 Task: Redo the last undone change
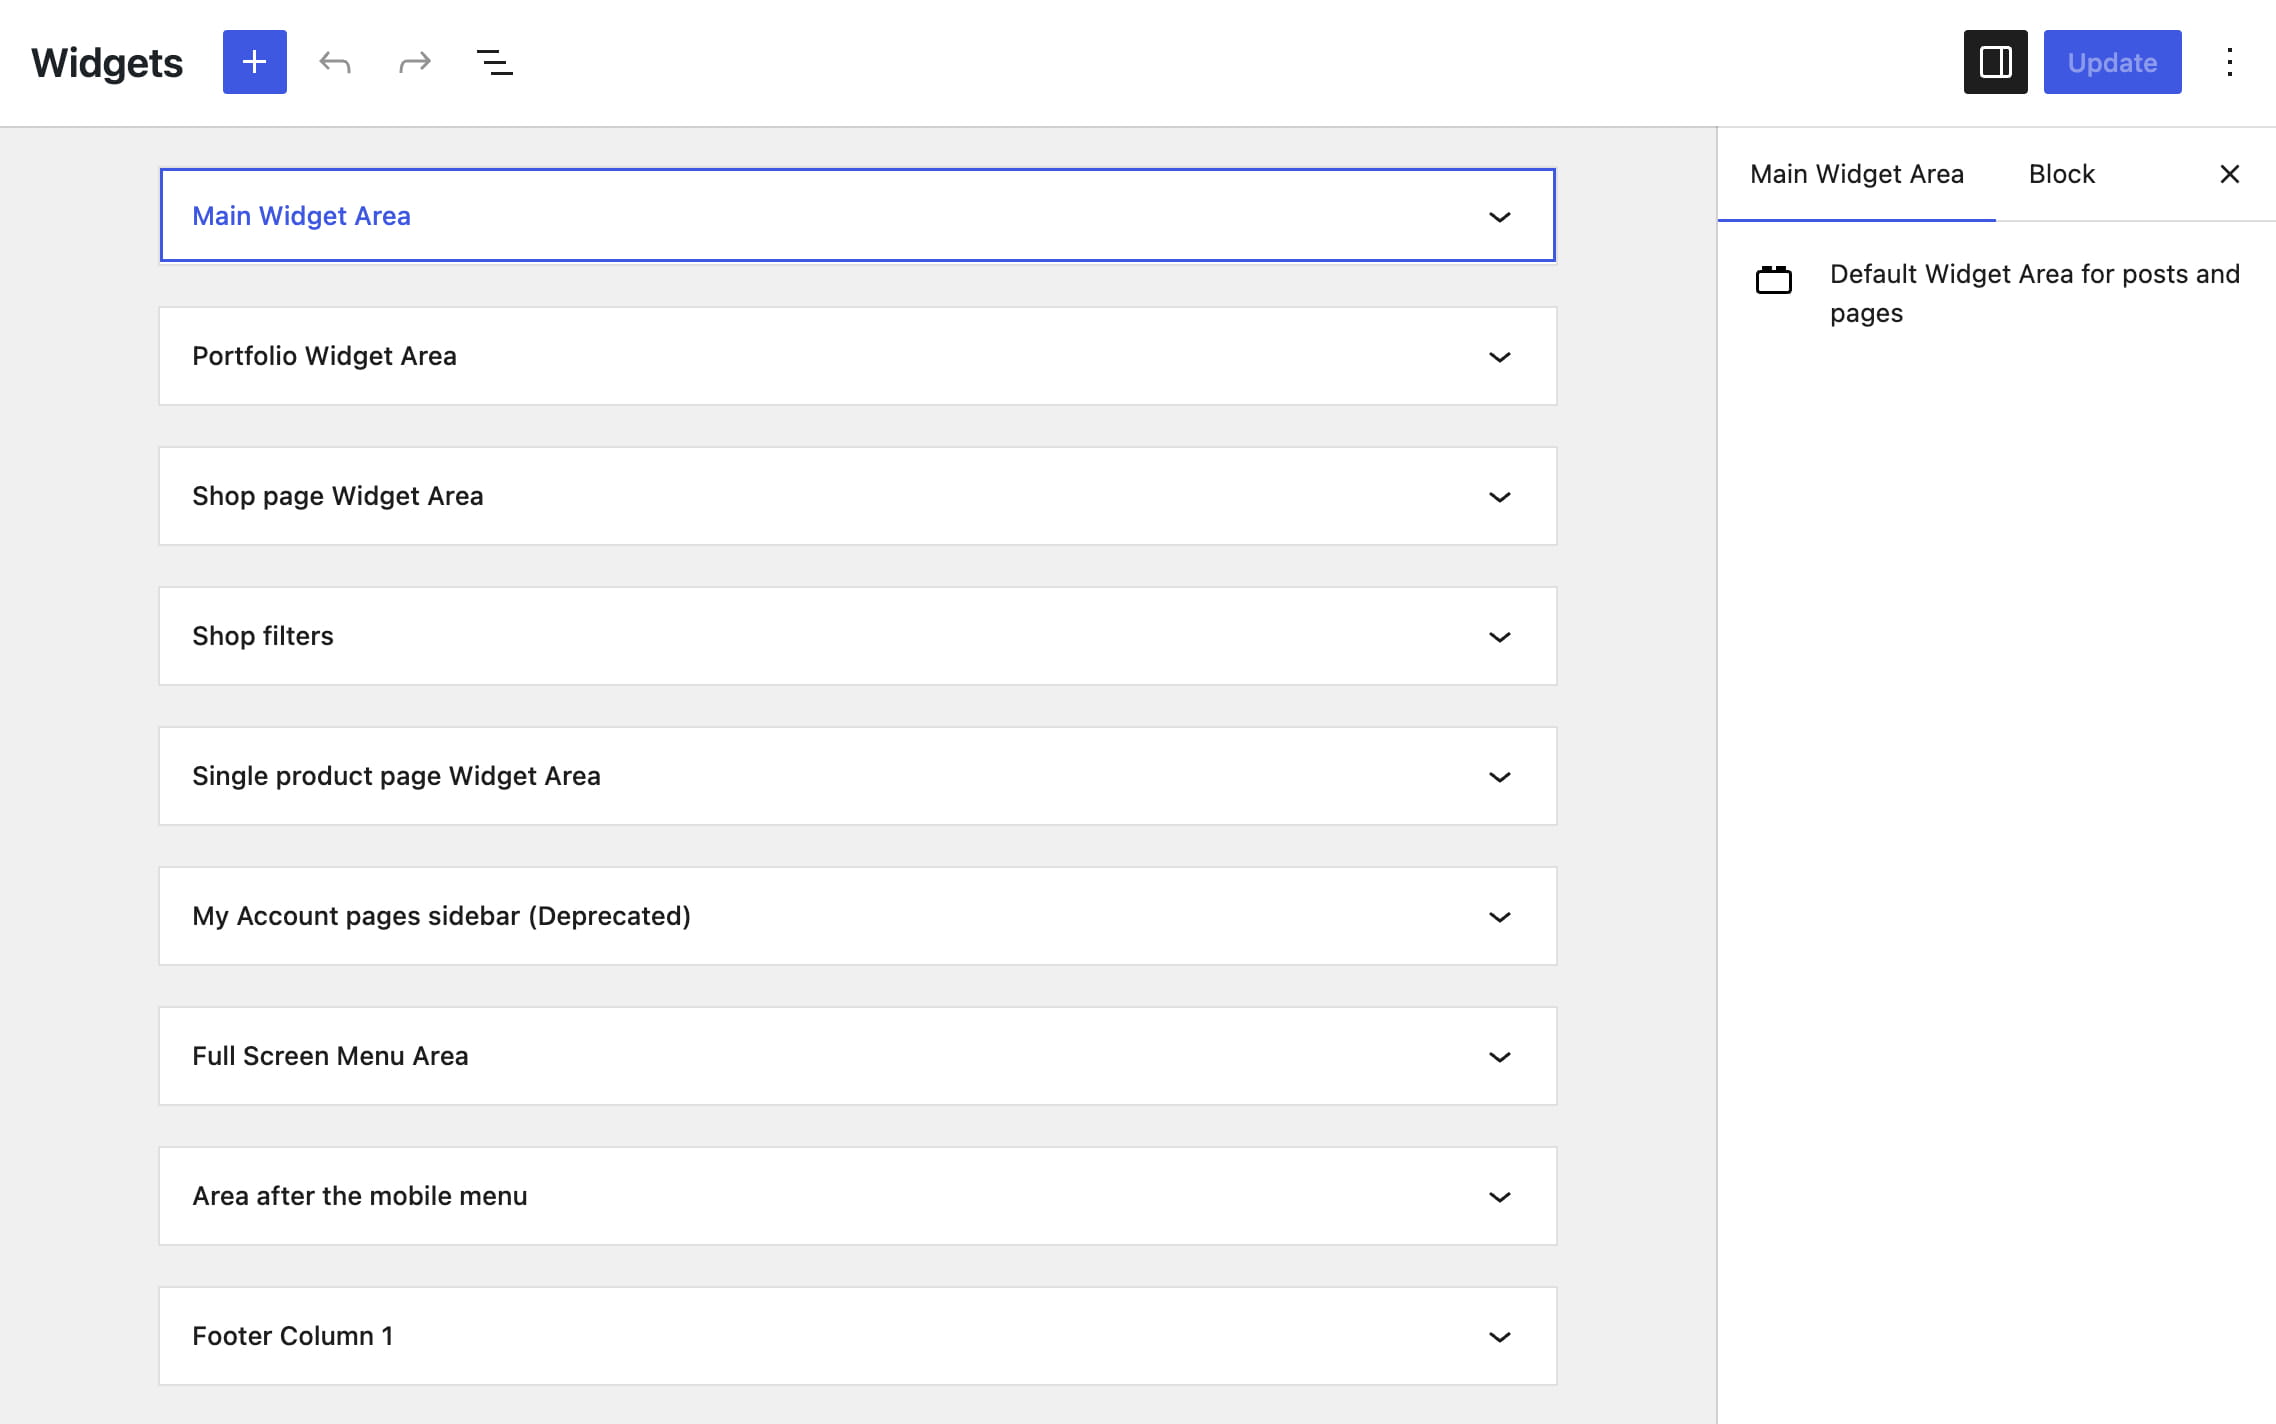(x=415, y=62)
